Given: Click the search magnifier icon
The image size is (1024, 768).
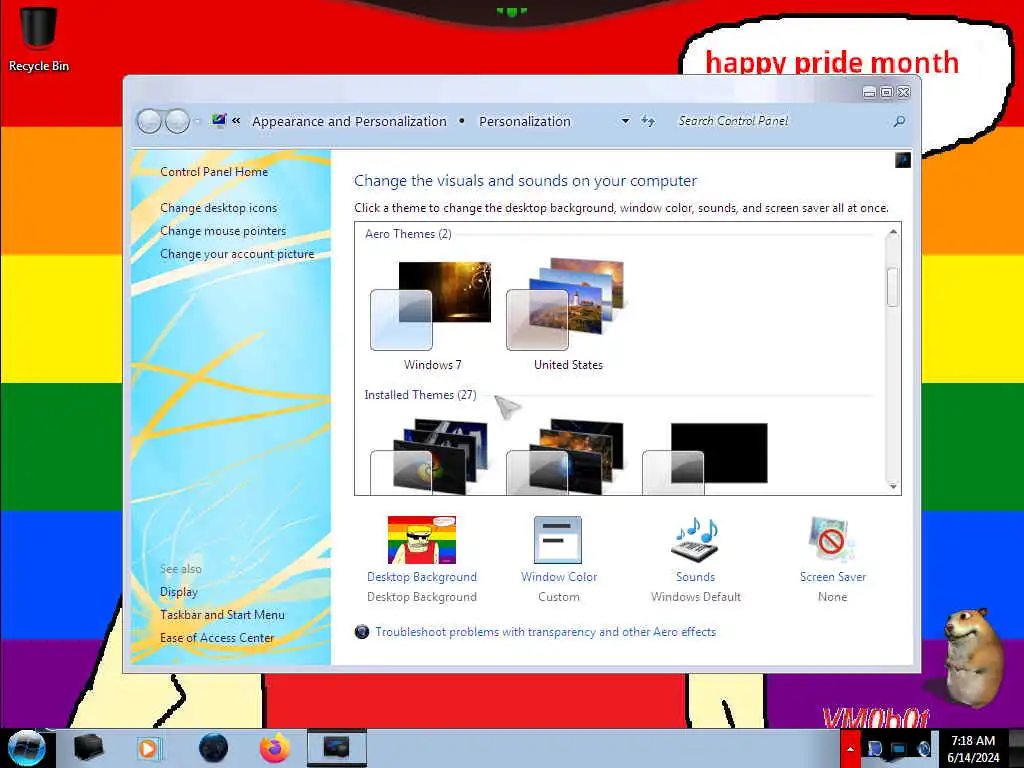Looking at the screenshot, I should tap(899, 121).
